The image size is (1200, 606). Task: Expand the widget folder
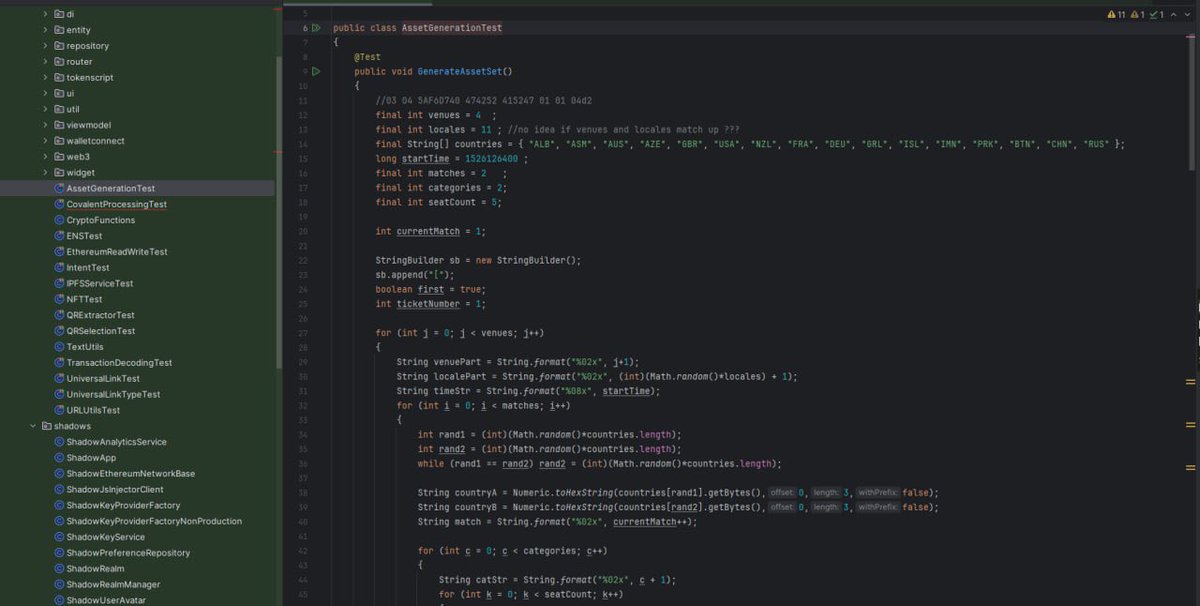45,172
